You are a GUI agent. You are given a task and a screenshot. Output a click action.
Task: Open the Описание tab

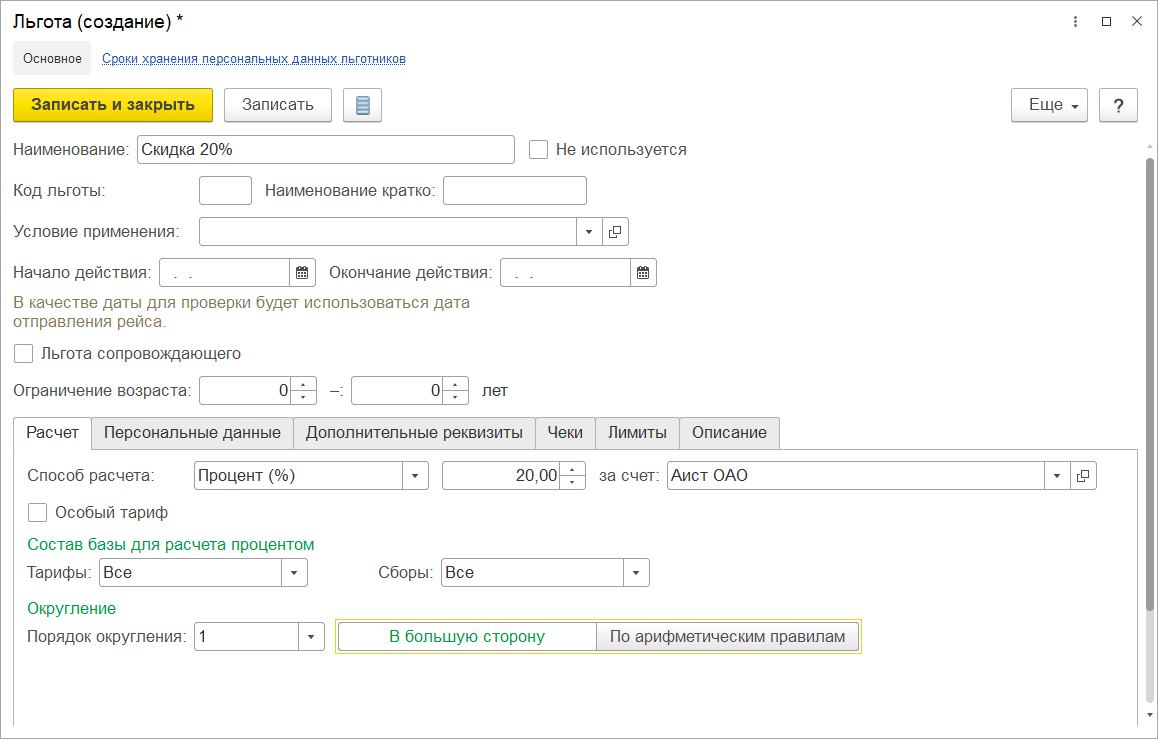pos(730,433)
